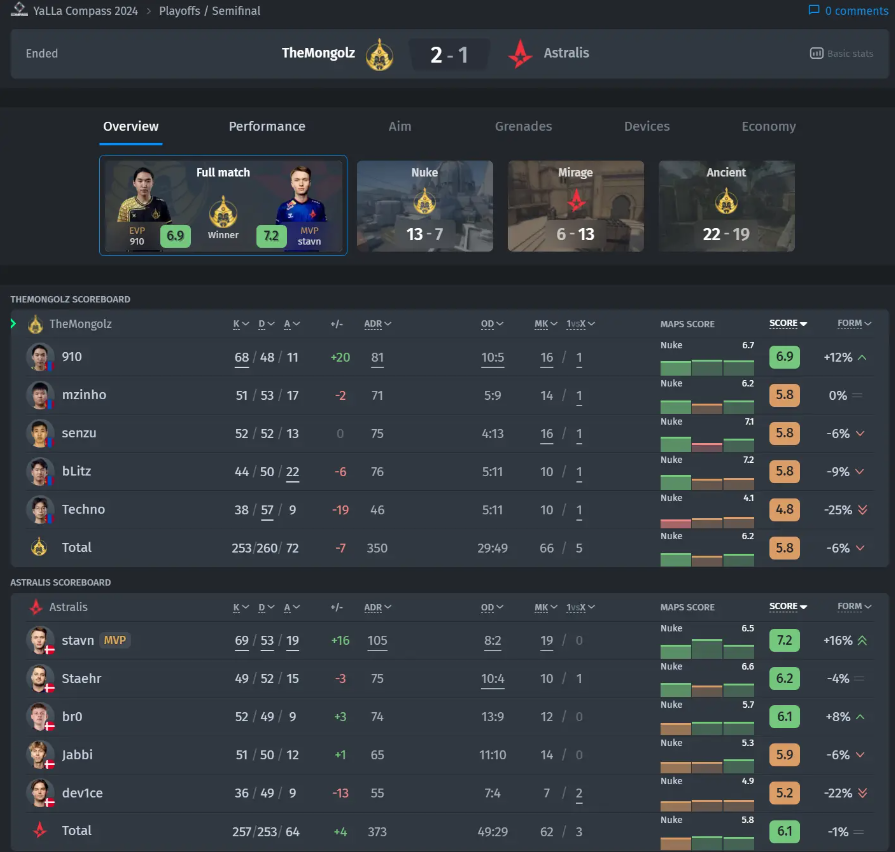This screenshot has width=895, height=852.
Task: Open the Economy tab
Action: pyautogui.click(x=768, y=127)
